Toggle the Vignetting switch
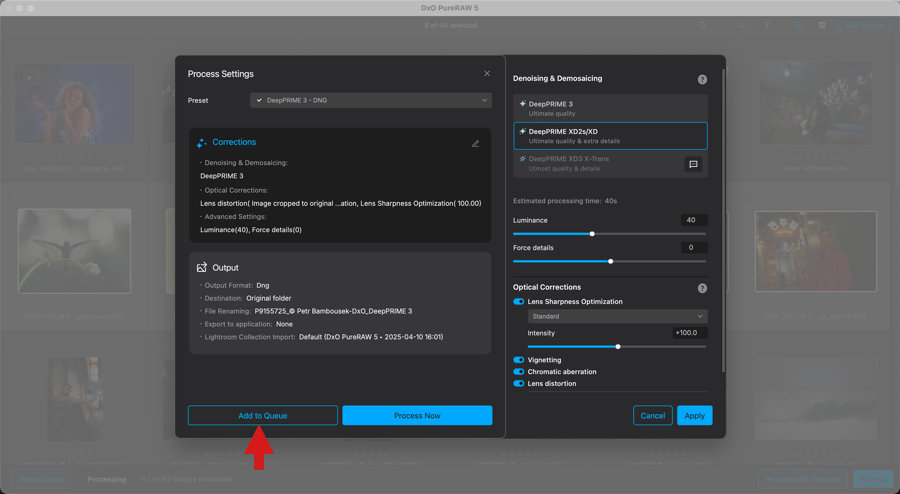Viewport: 900px width, 494px height. pyautogui.click(x=518, y=360)
